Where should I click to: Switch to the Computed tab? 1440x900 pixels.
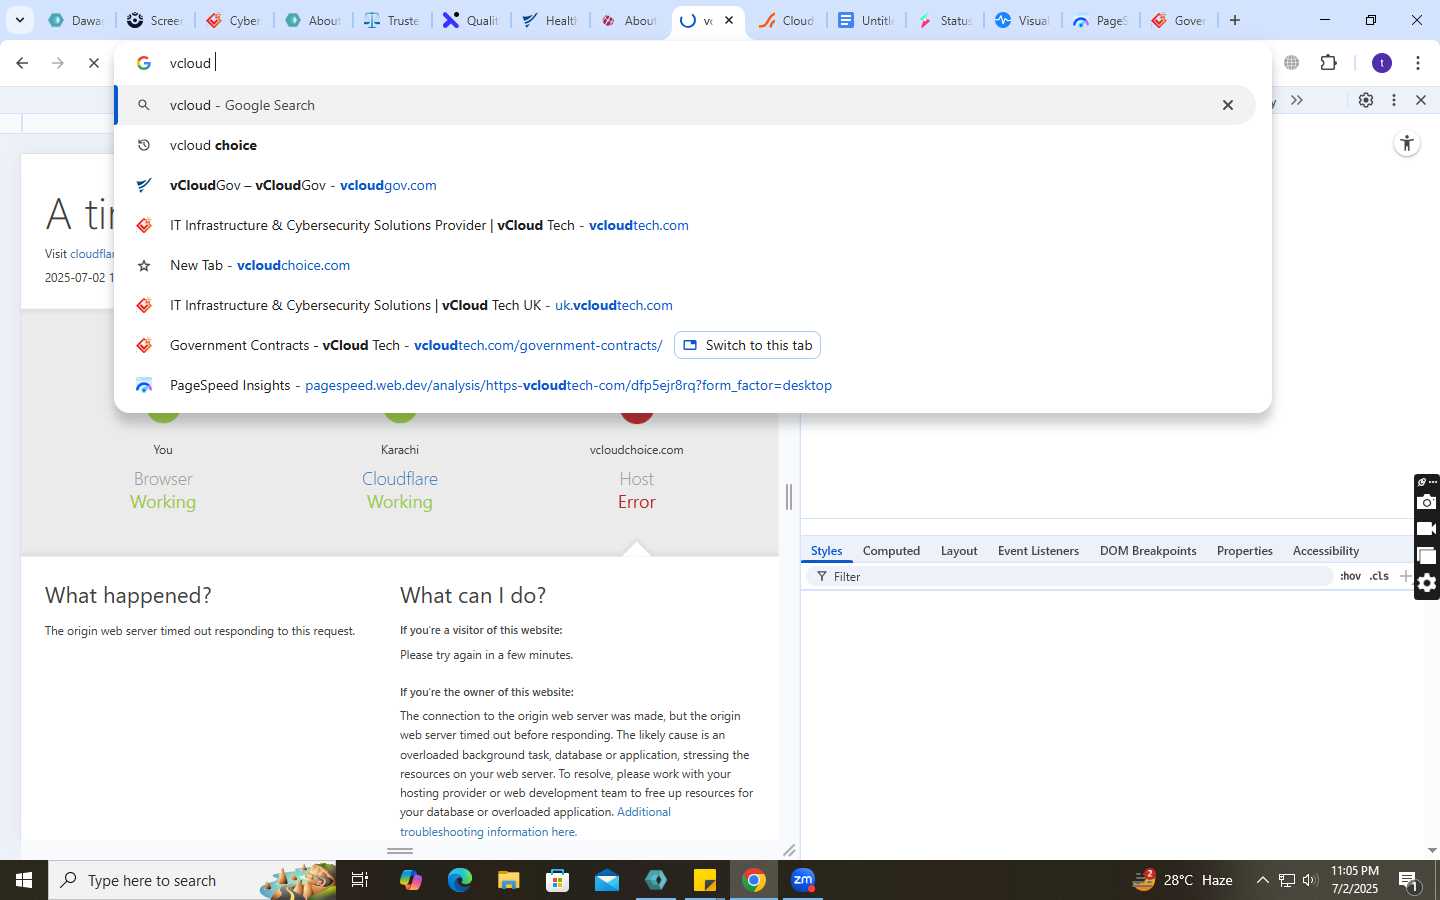[x=891, y=551]
